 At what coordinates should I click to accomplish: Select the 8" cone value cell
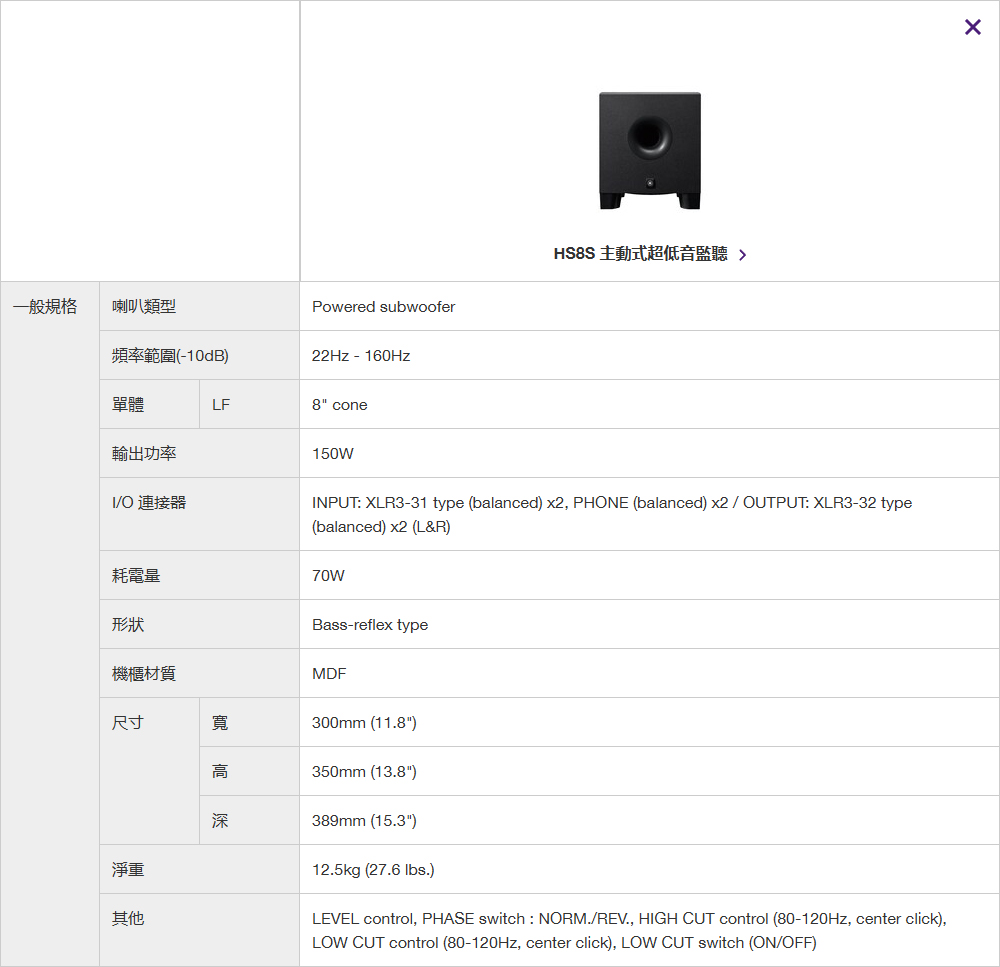coord(339,405)
